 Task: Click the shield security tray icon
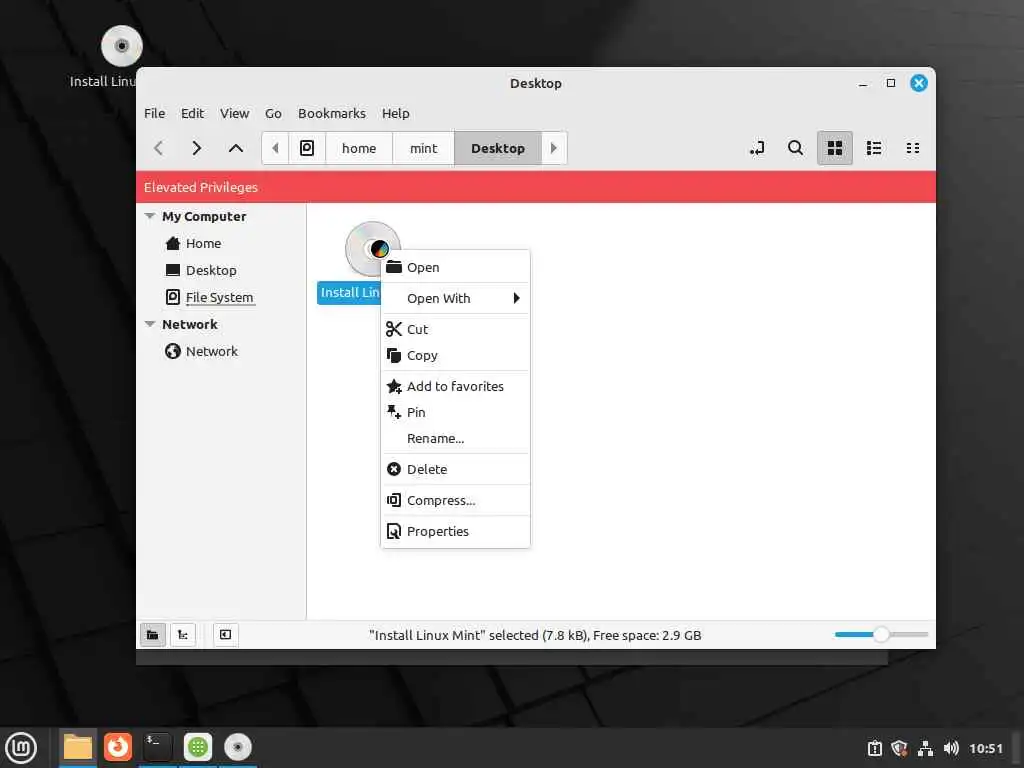(899, 748)
